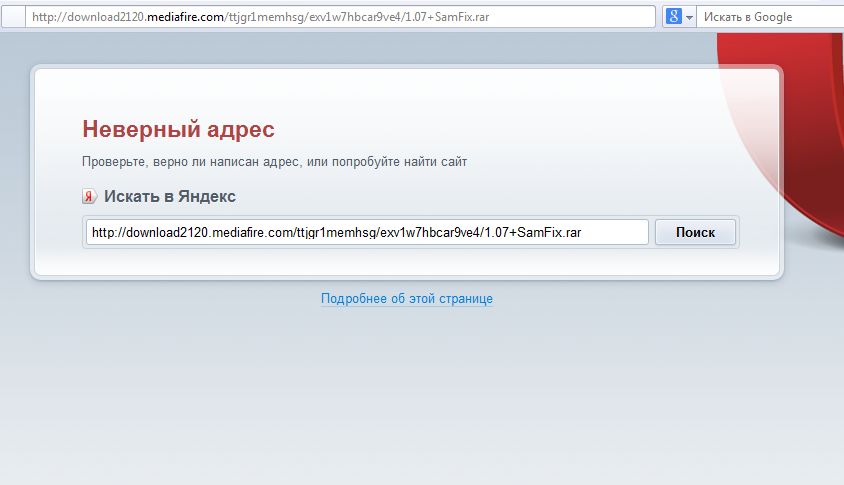Open 'Подробнее об этой странице' link
This screenshot has height=485, width=844.
(407, 299)
